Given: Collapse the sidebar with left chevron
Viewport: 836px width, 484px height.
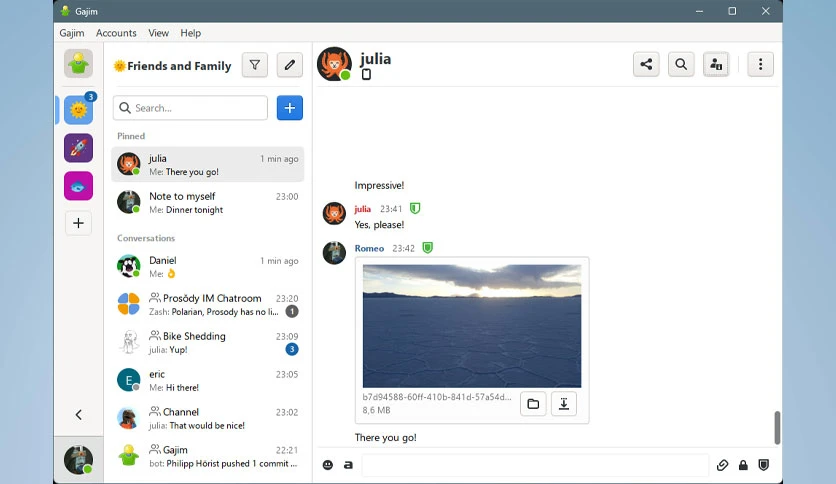Looking at the screenshot, I should click(78, 415).
